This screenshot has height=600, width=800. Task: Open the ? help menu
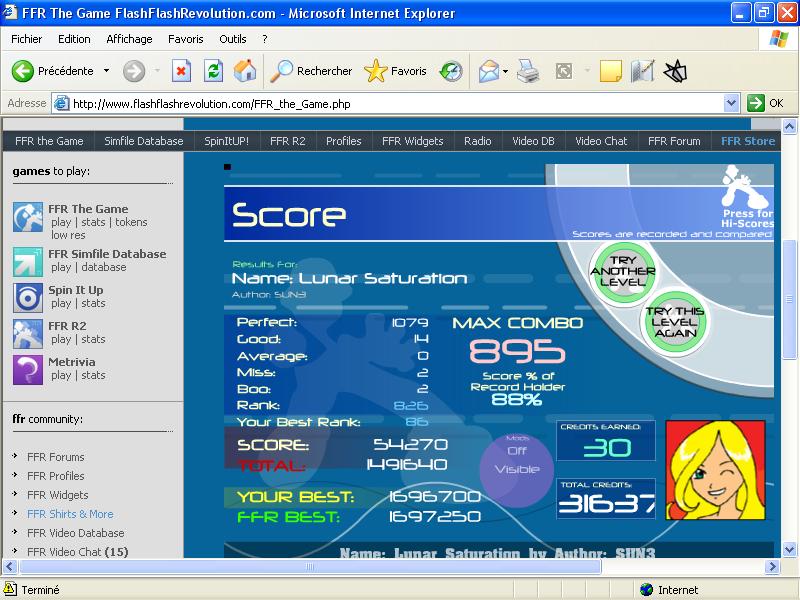click(x=264, y=39)
